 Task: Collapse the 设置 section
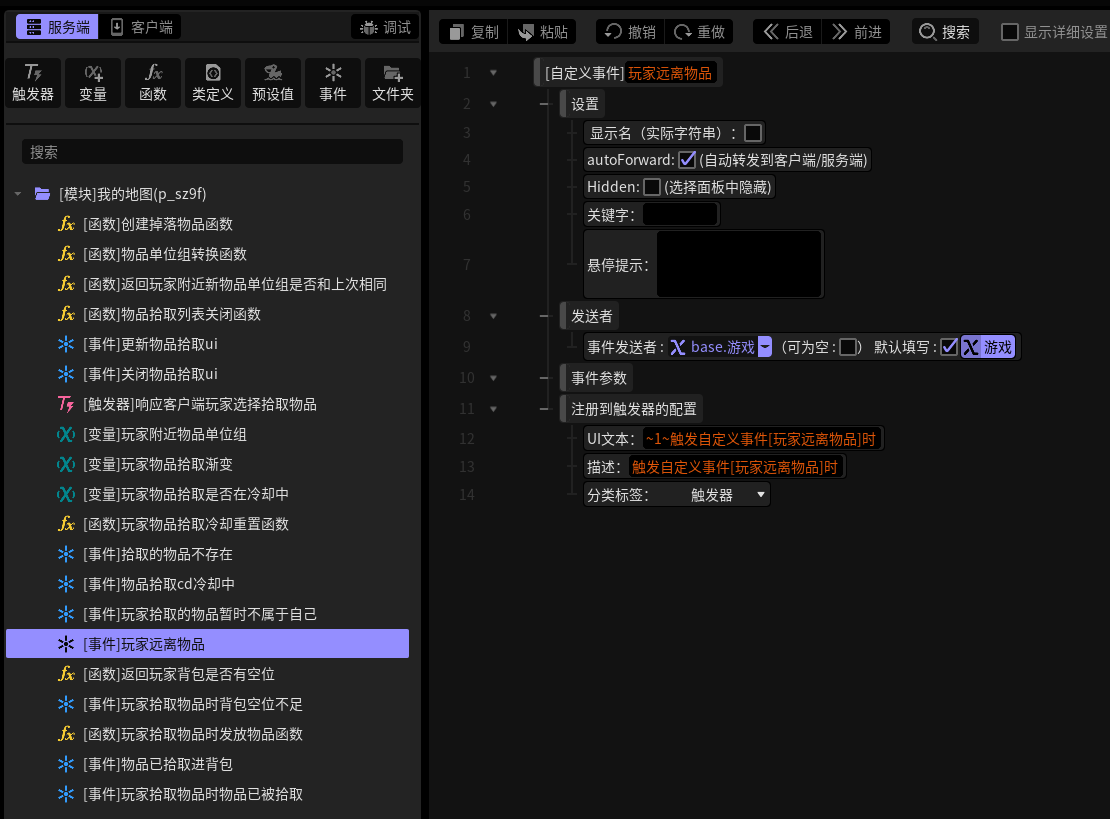click(x=493, y=104)
